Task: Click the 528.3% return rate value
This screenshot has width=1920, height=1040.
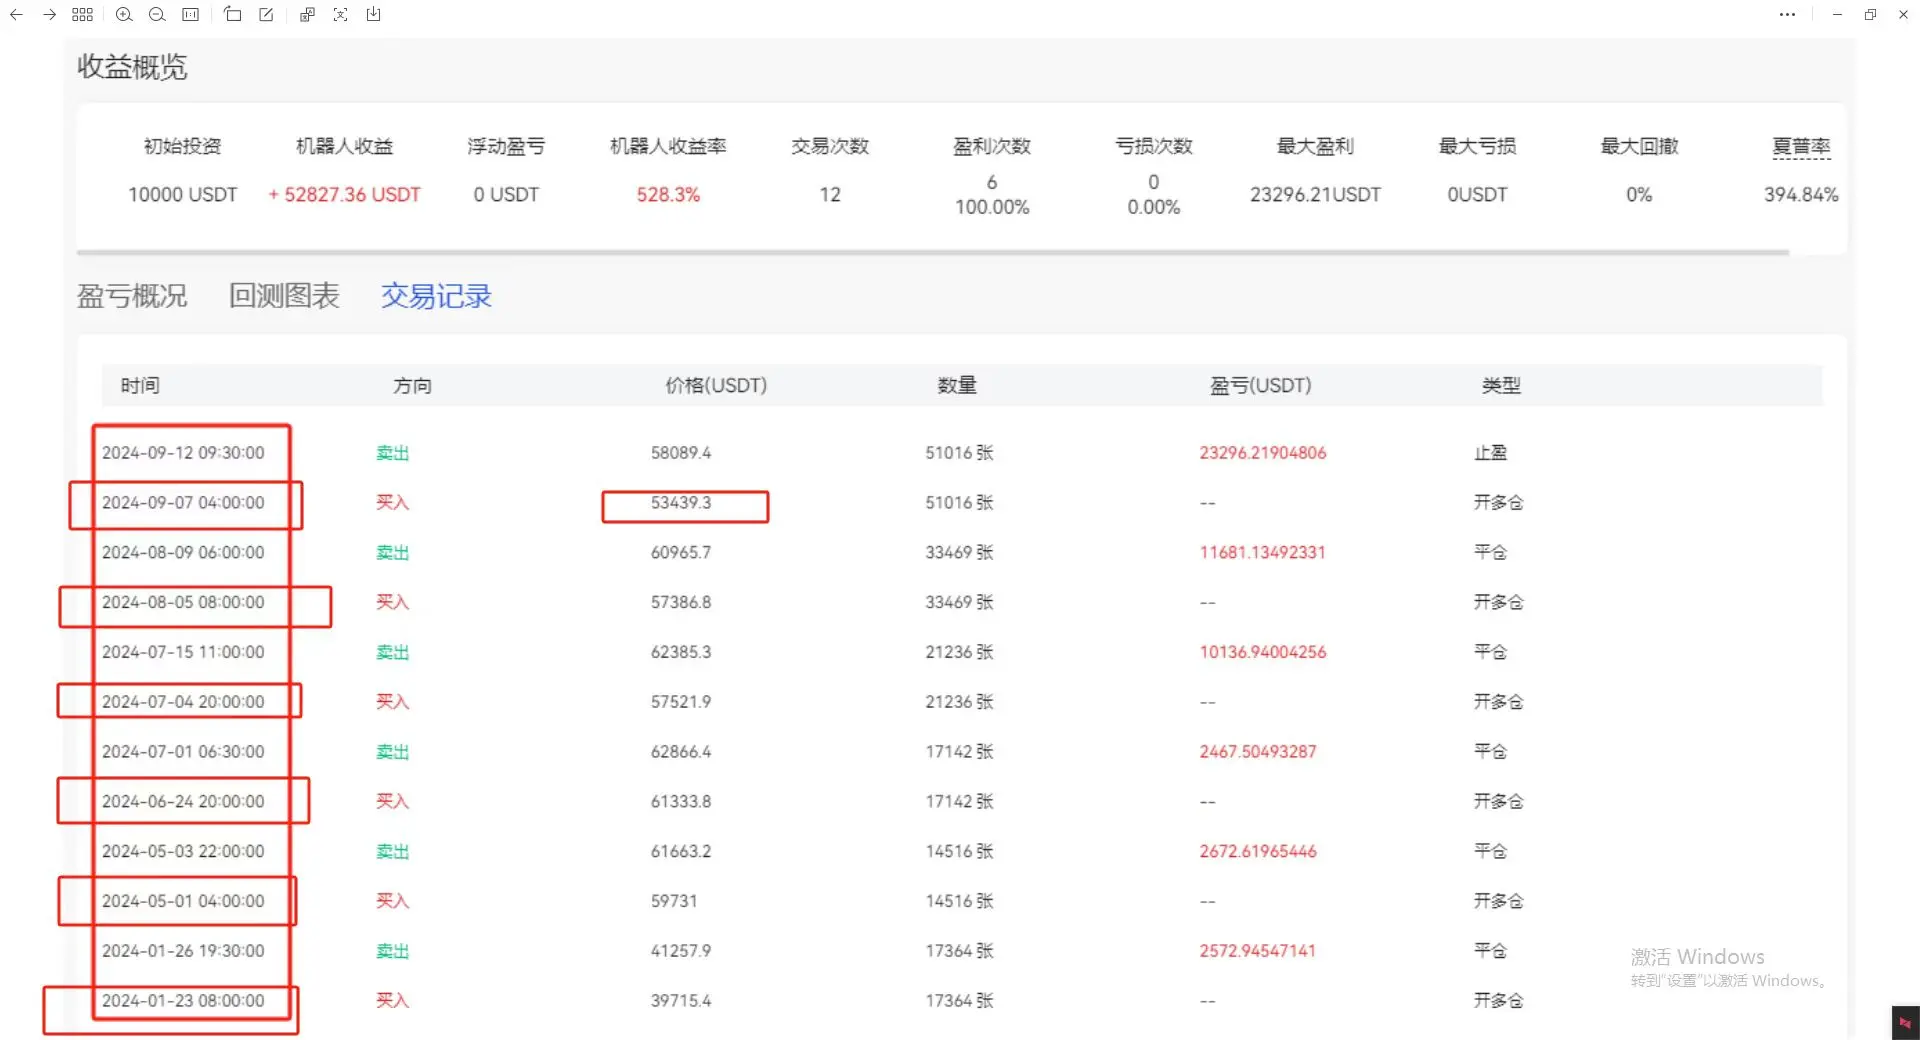Action: click(668, 195)
